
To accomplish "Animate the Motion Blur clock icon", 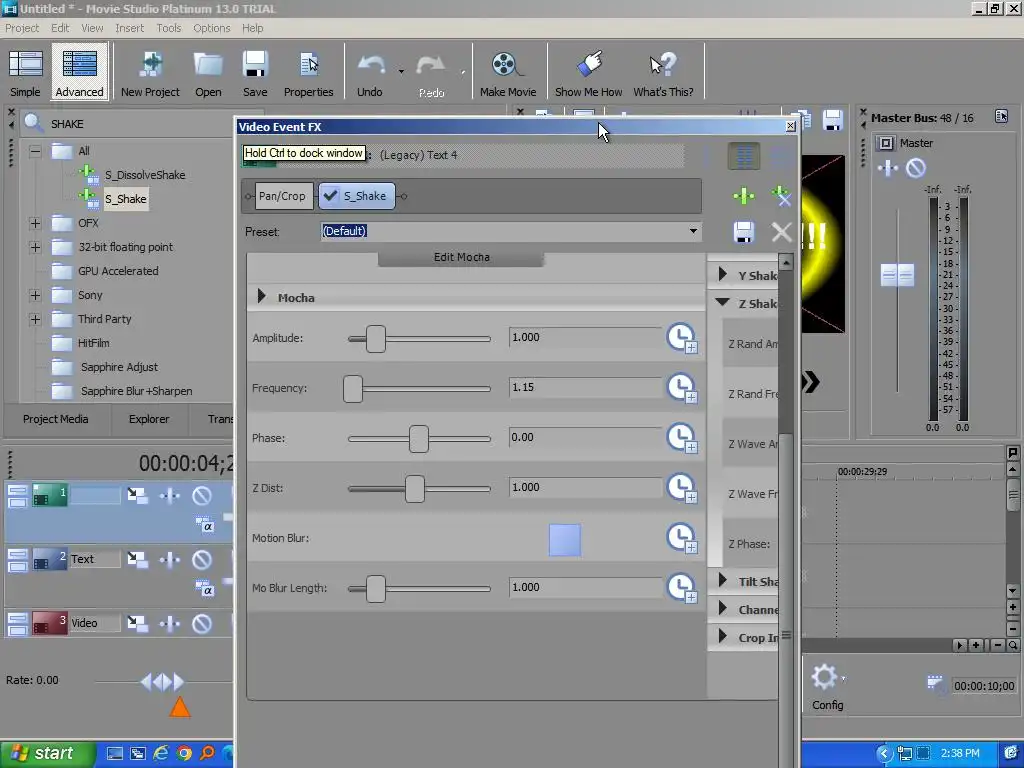I will coord(682,538).
